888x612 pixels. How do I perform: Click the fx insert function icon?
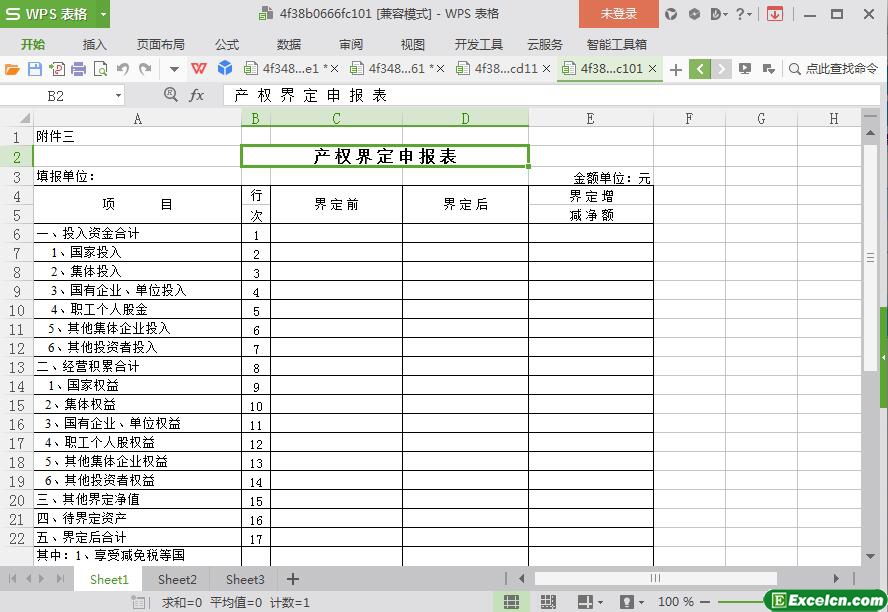(196, 95)
